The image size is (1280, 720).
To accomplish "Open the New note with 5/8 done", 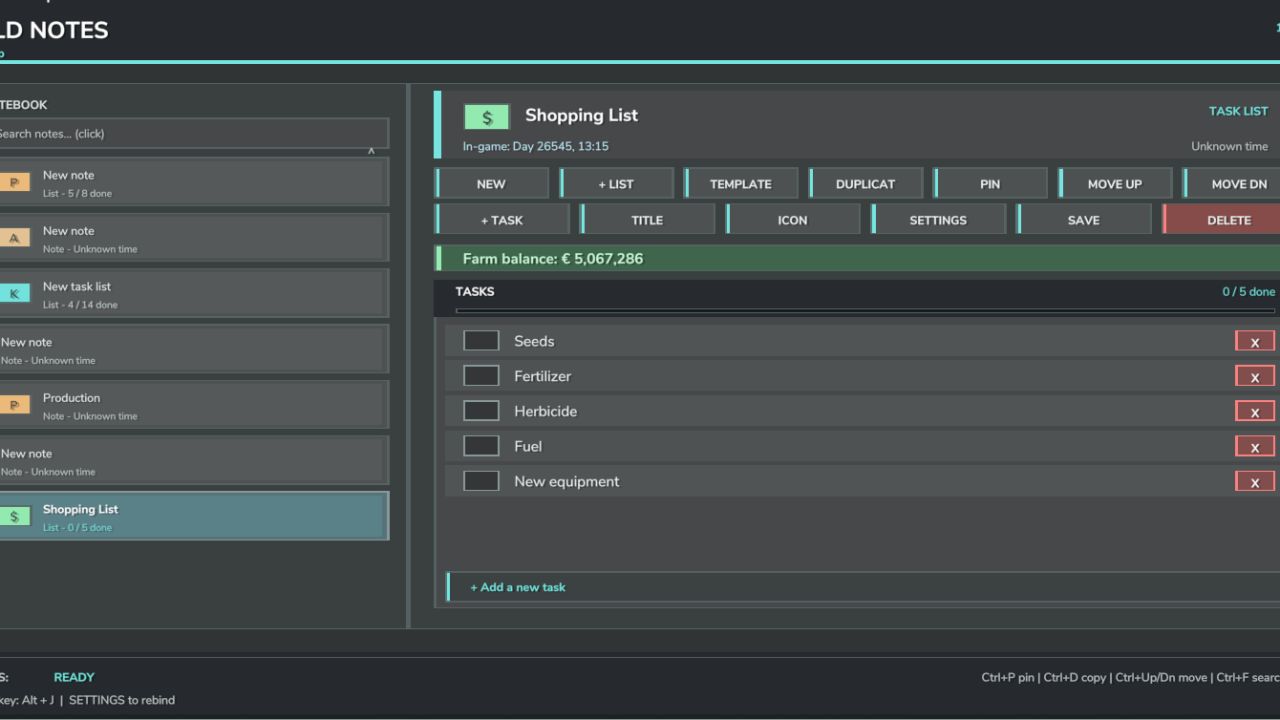I will click(194, 182).
